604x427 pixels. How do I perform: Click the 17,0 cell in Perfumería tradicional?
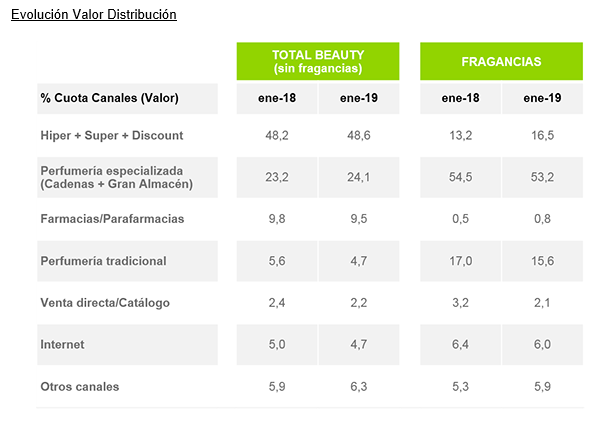click(x=460, y=261)
